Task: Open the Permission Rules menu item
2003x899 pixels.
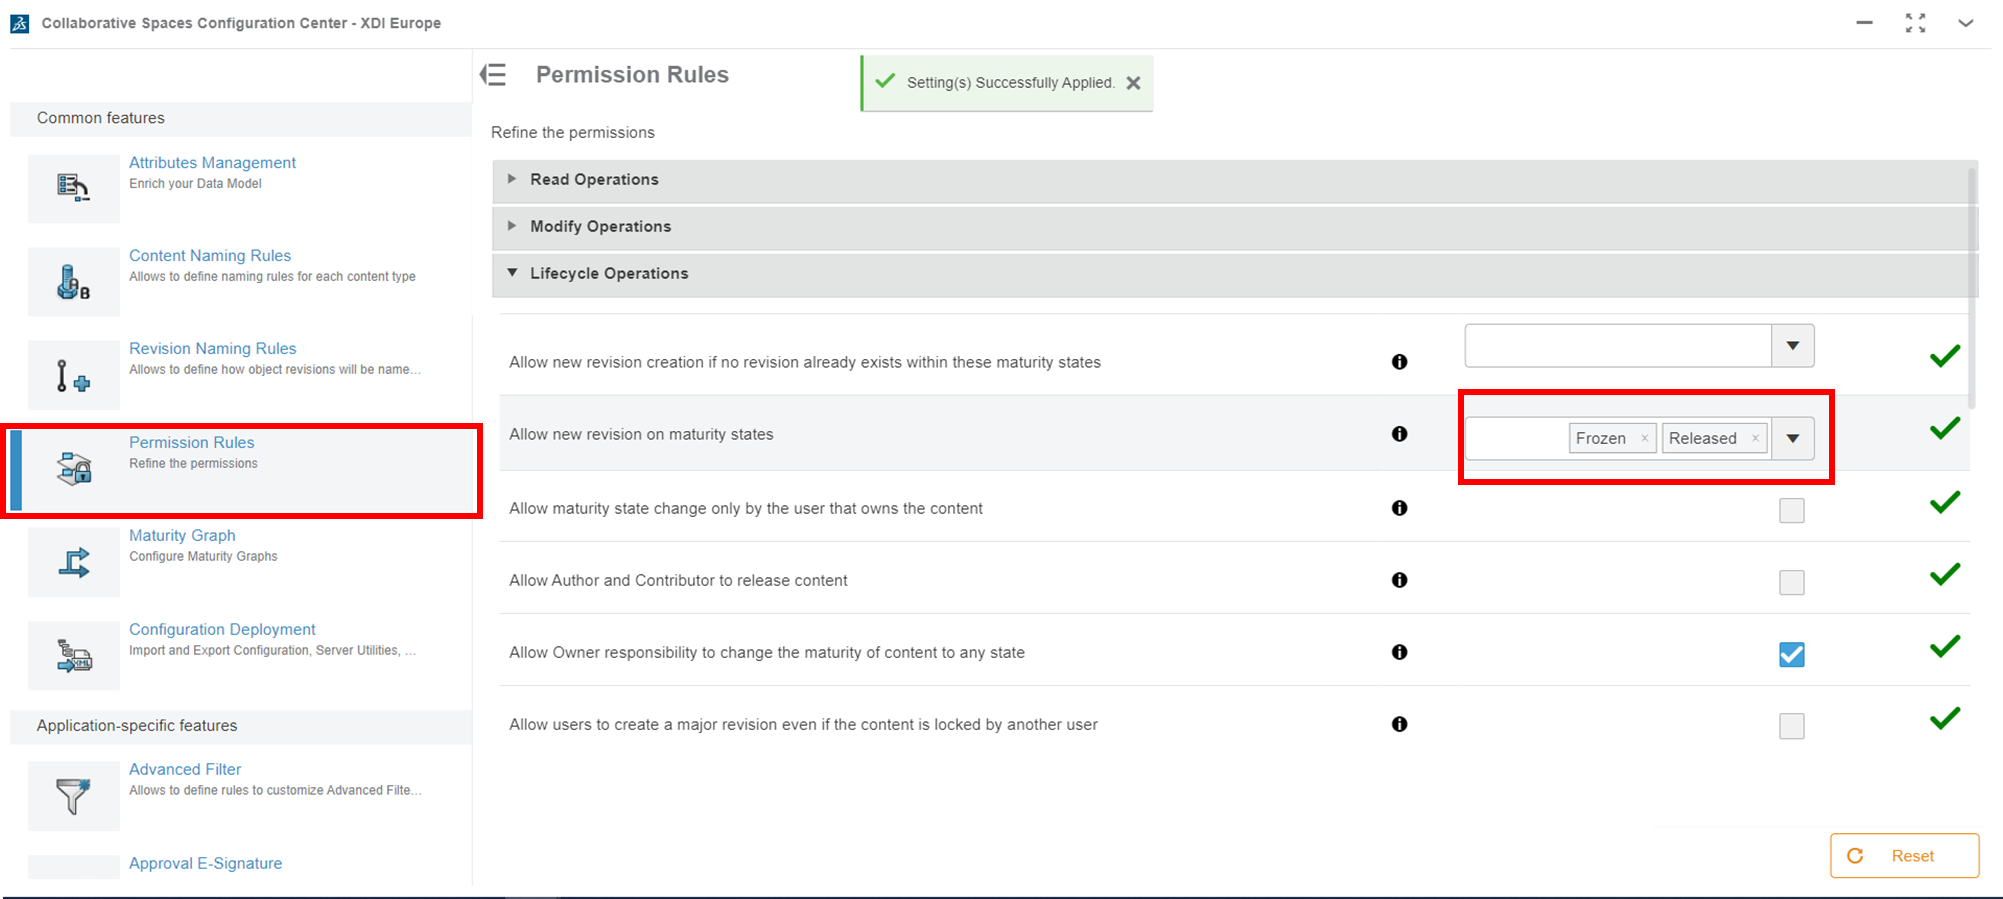Action: coord(192,443)
